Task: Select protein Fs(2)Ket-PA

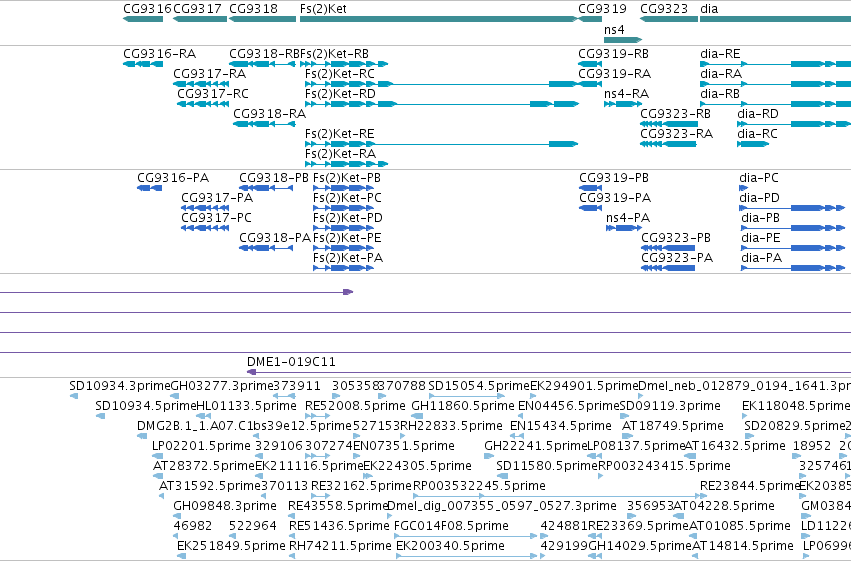Action: pos(344,269)
